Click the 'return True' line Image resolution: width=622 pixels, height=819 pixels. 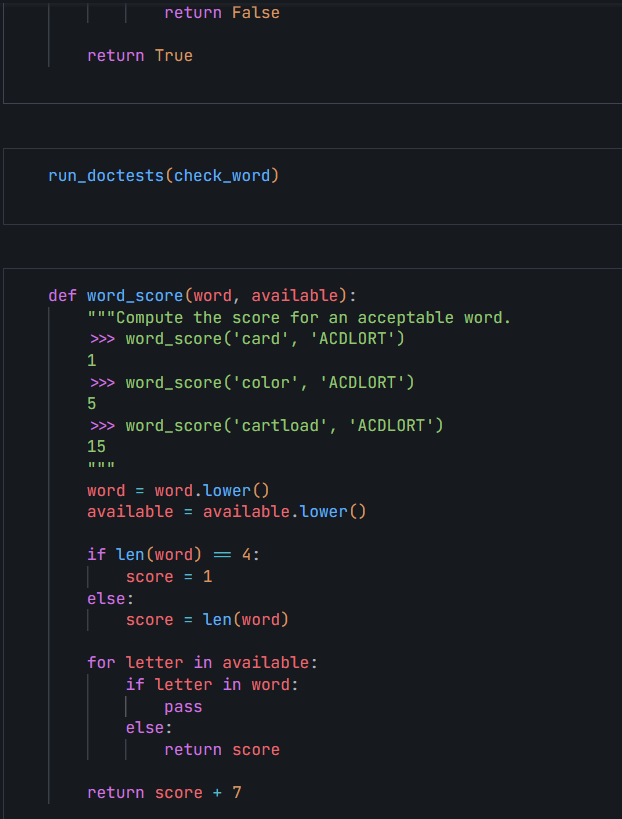140,55
